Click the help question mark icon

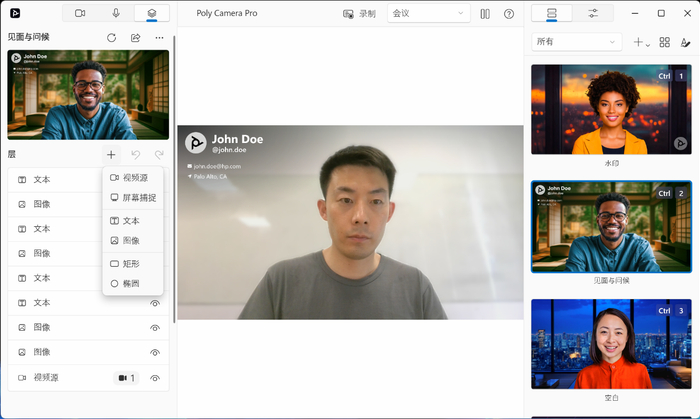pos(509,14)
